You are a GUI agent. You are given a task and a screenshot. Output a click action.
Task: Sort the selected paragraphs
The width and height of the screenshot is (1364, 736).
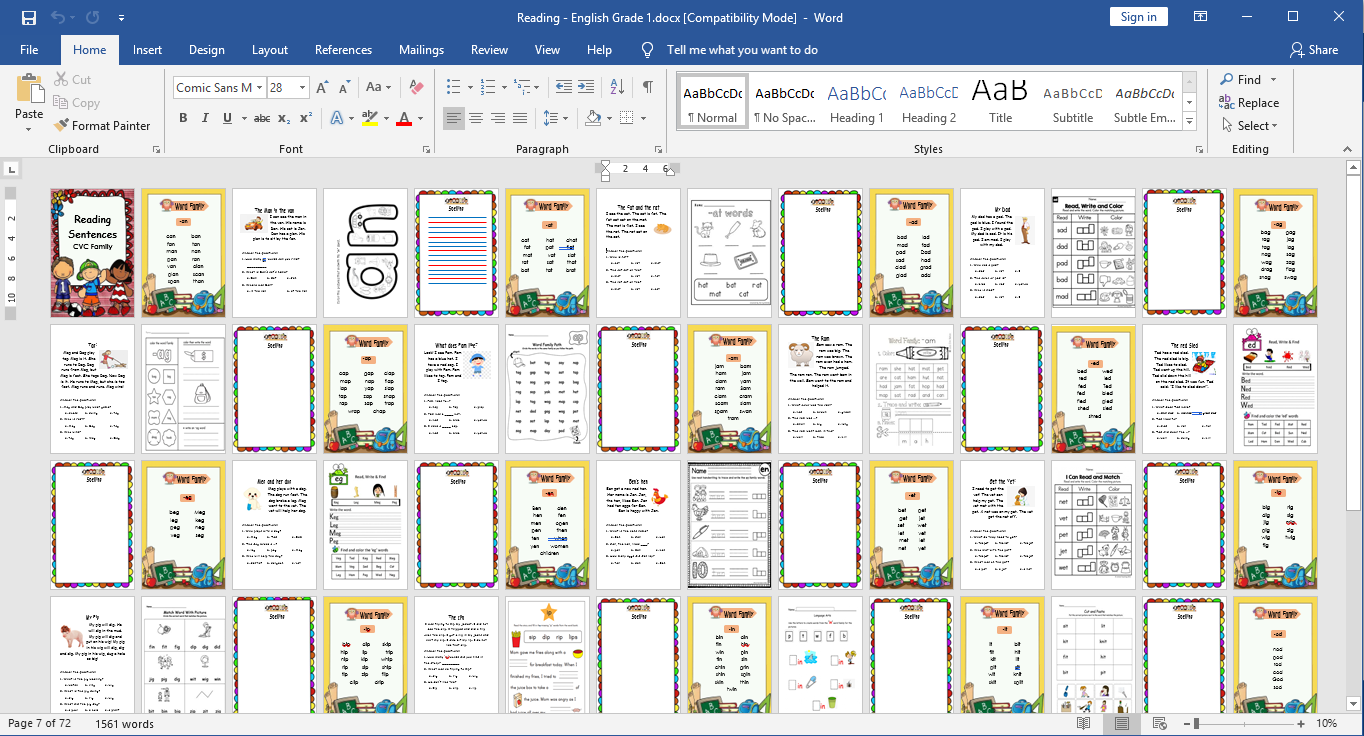(618, 88)
